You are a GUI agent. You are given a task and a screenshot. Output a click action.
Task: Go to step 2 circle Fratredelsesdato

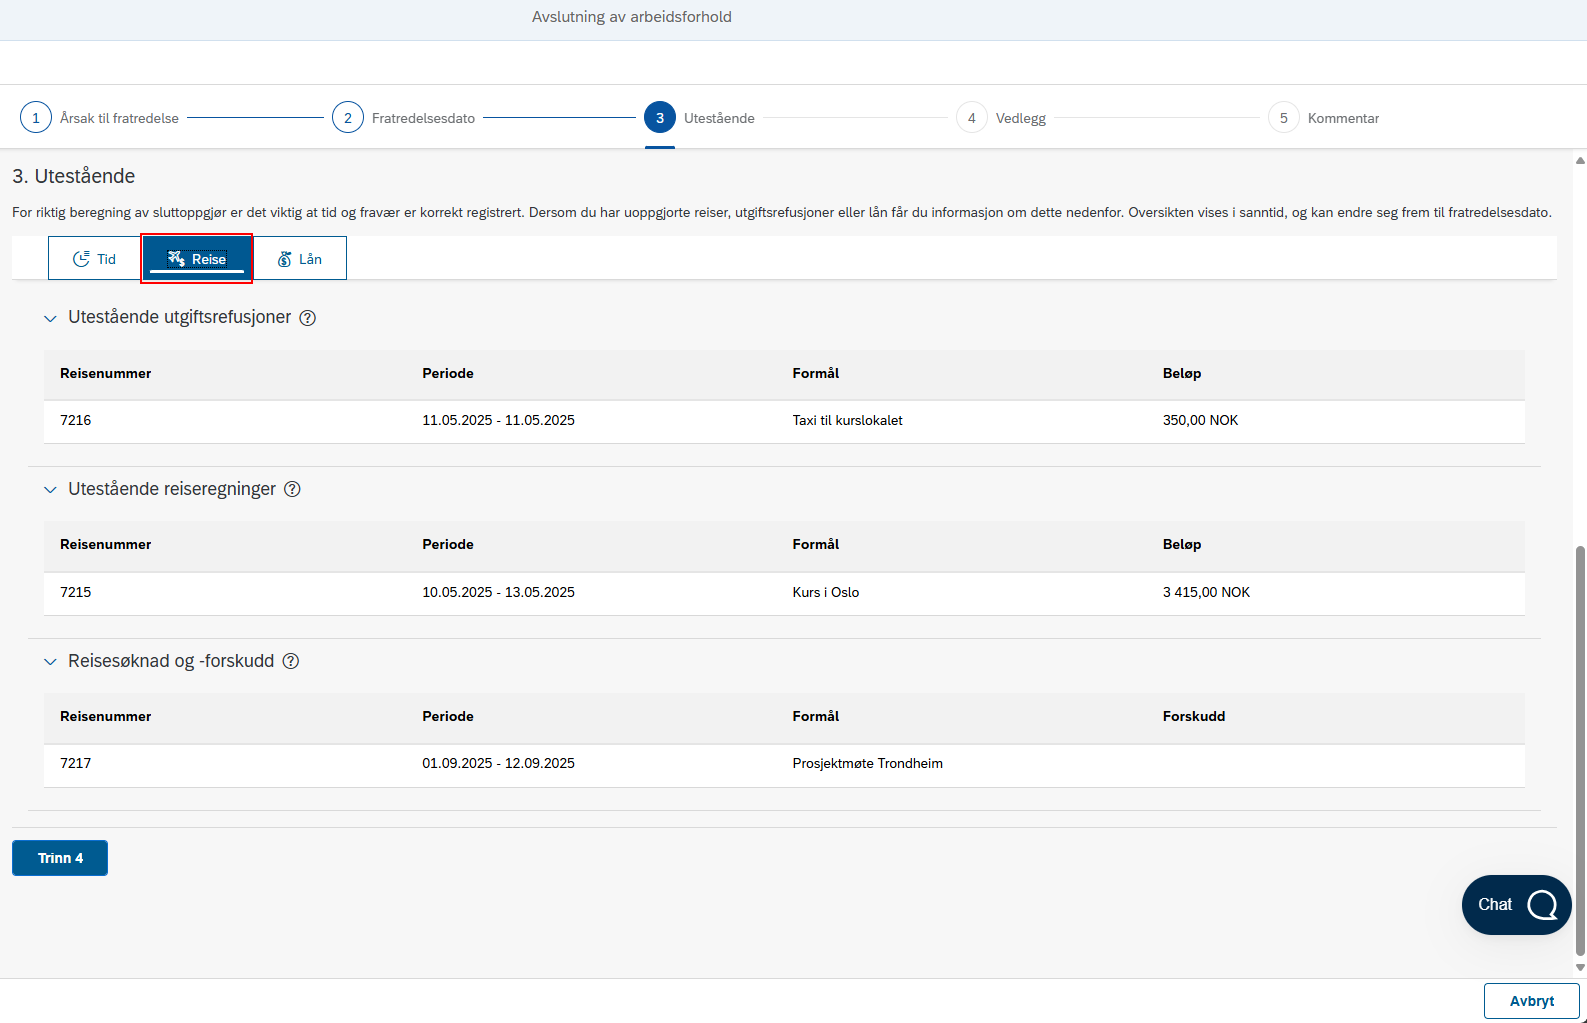(x=348, y=118)
